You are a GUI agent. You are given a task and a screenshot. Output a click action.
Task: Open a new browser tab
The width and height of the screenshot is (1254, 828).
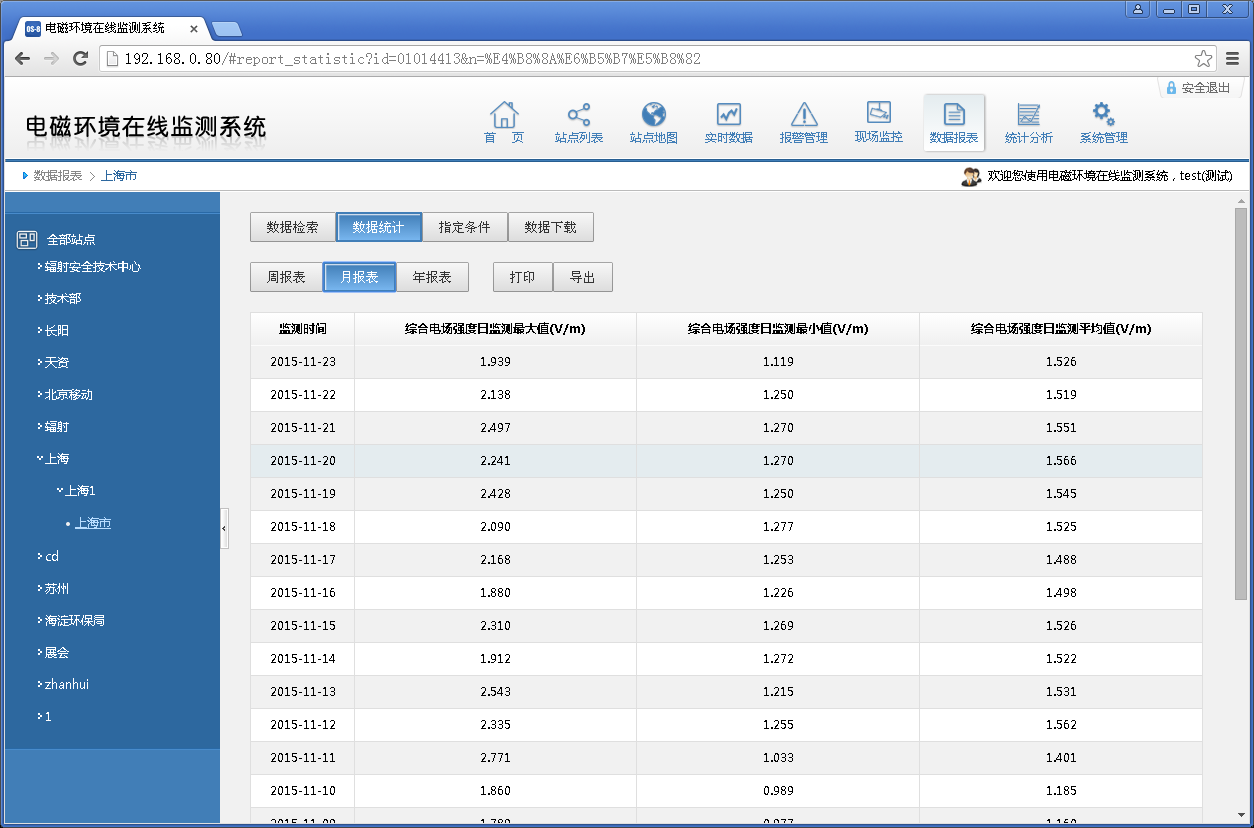tap(227, 29)
